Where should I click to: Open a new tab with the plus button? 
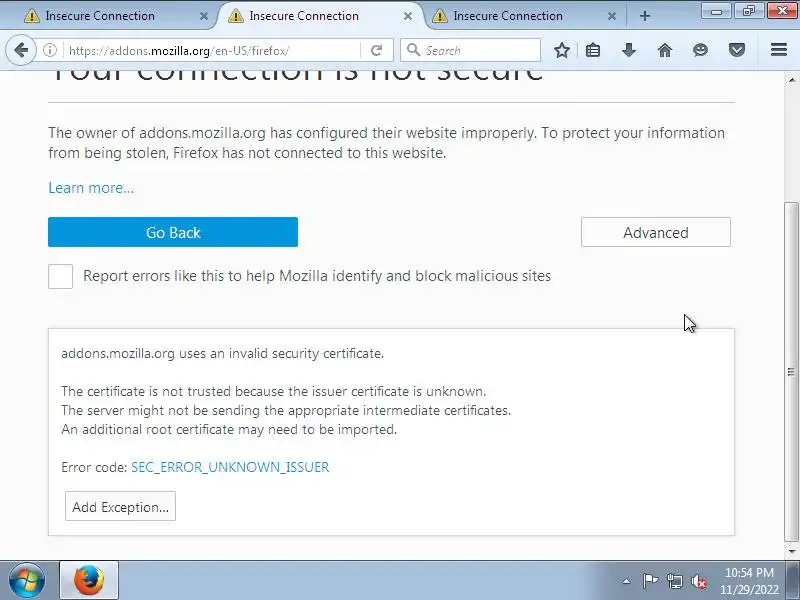644,16
